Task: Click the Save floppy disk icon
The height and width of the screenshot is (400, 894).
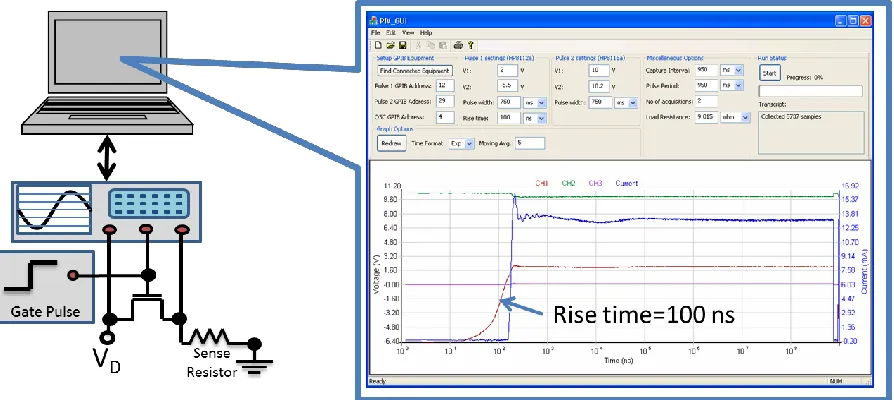Action: 402,45
